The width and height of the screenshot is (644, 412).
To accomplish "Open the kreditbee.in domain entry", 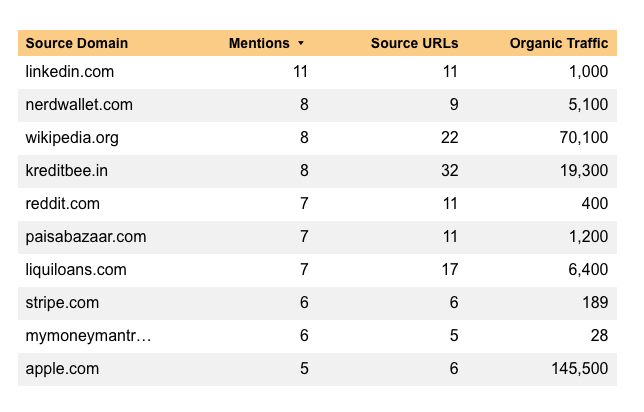I will click(66, 170).
